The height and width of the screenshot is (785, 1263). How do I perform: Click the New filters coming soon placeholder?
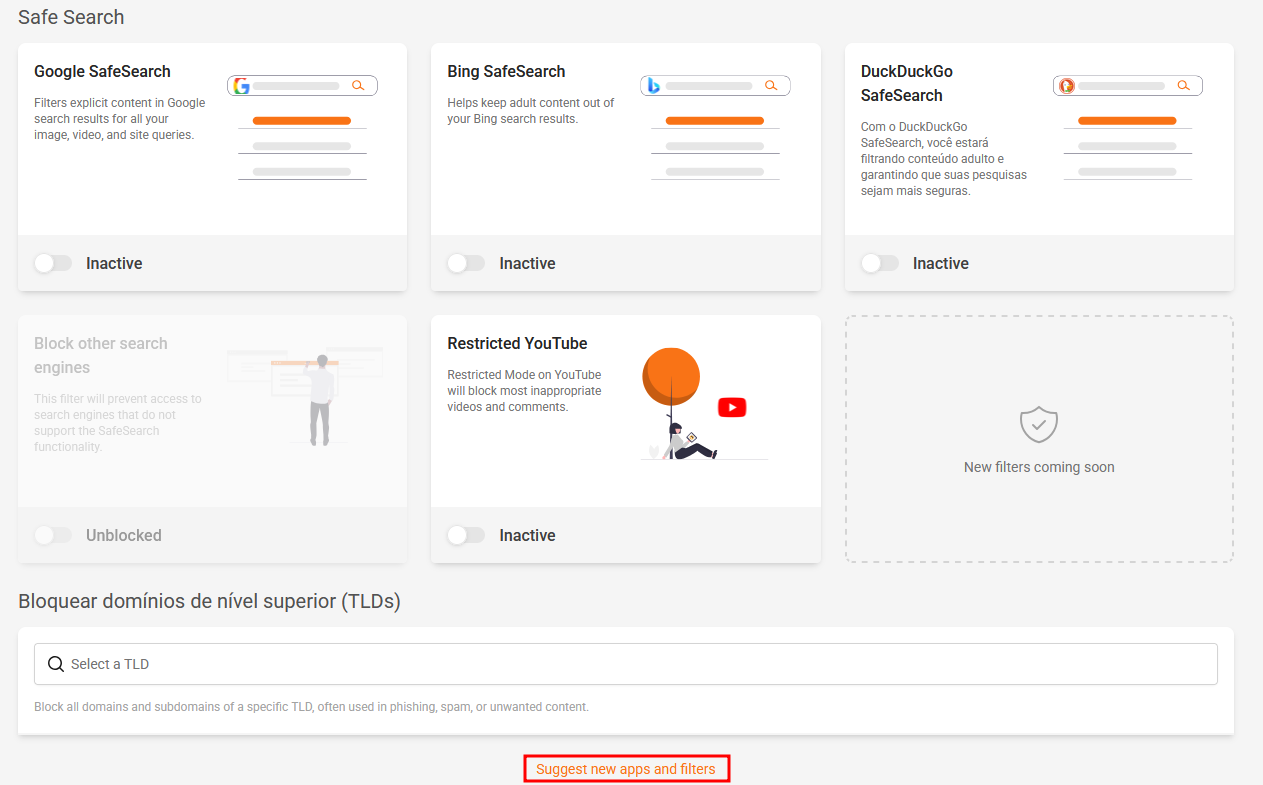point(1038,467)
